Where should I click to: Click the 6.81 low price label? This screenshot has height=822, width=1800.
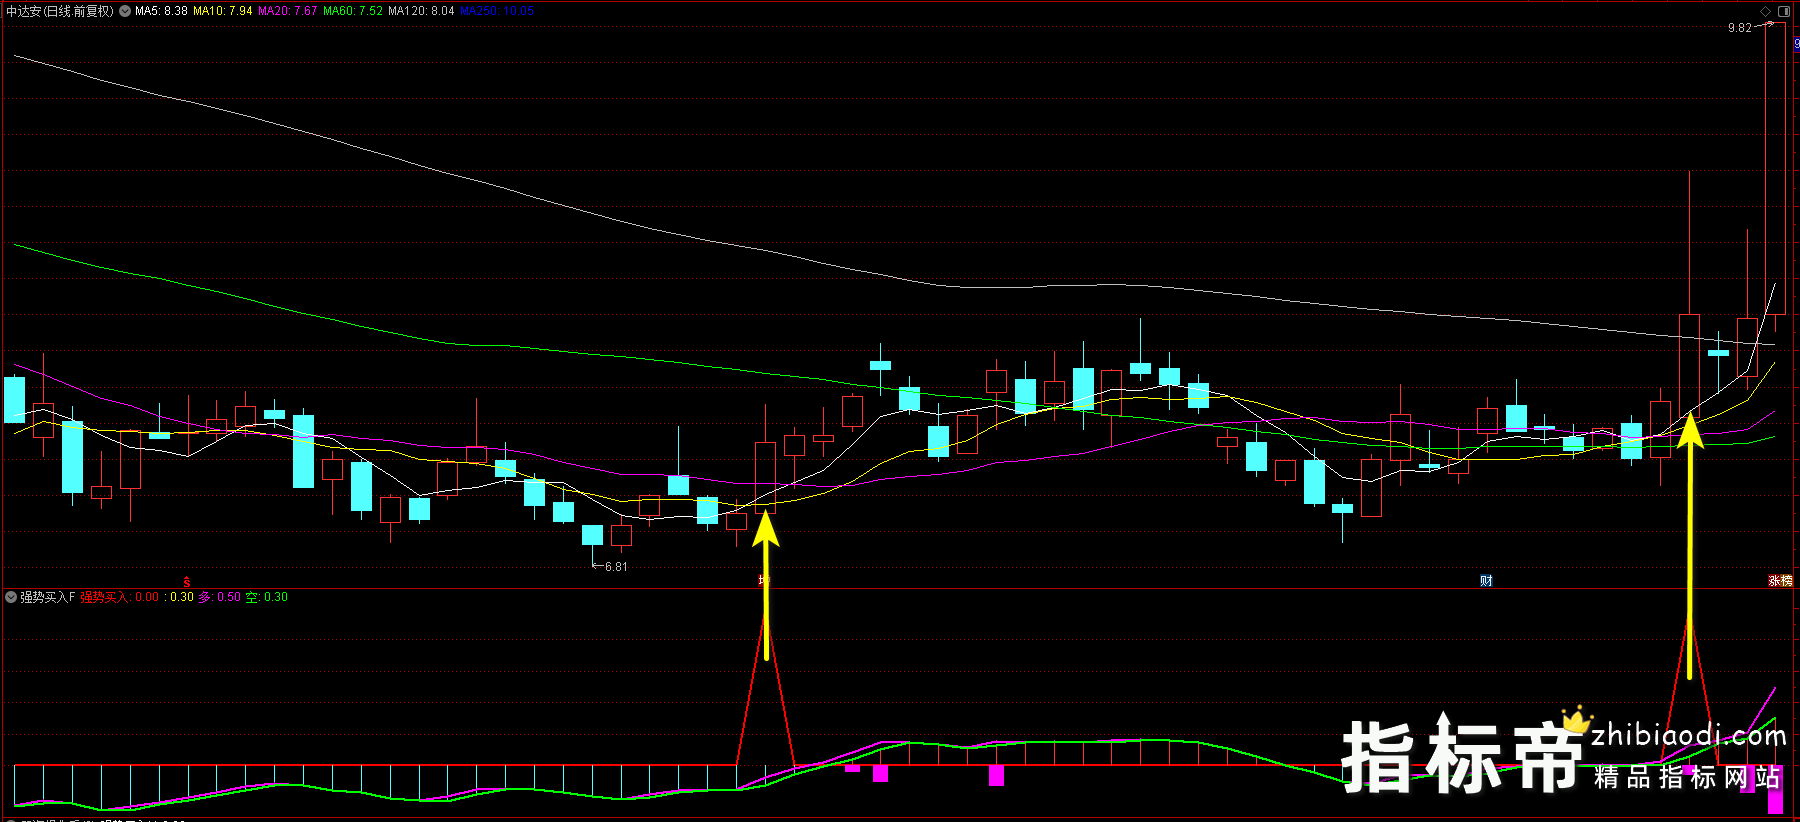click(616, 567)
